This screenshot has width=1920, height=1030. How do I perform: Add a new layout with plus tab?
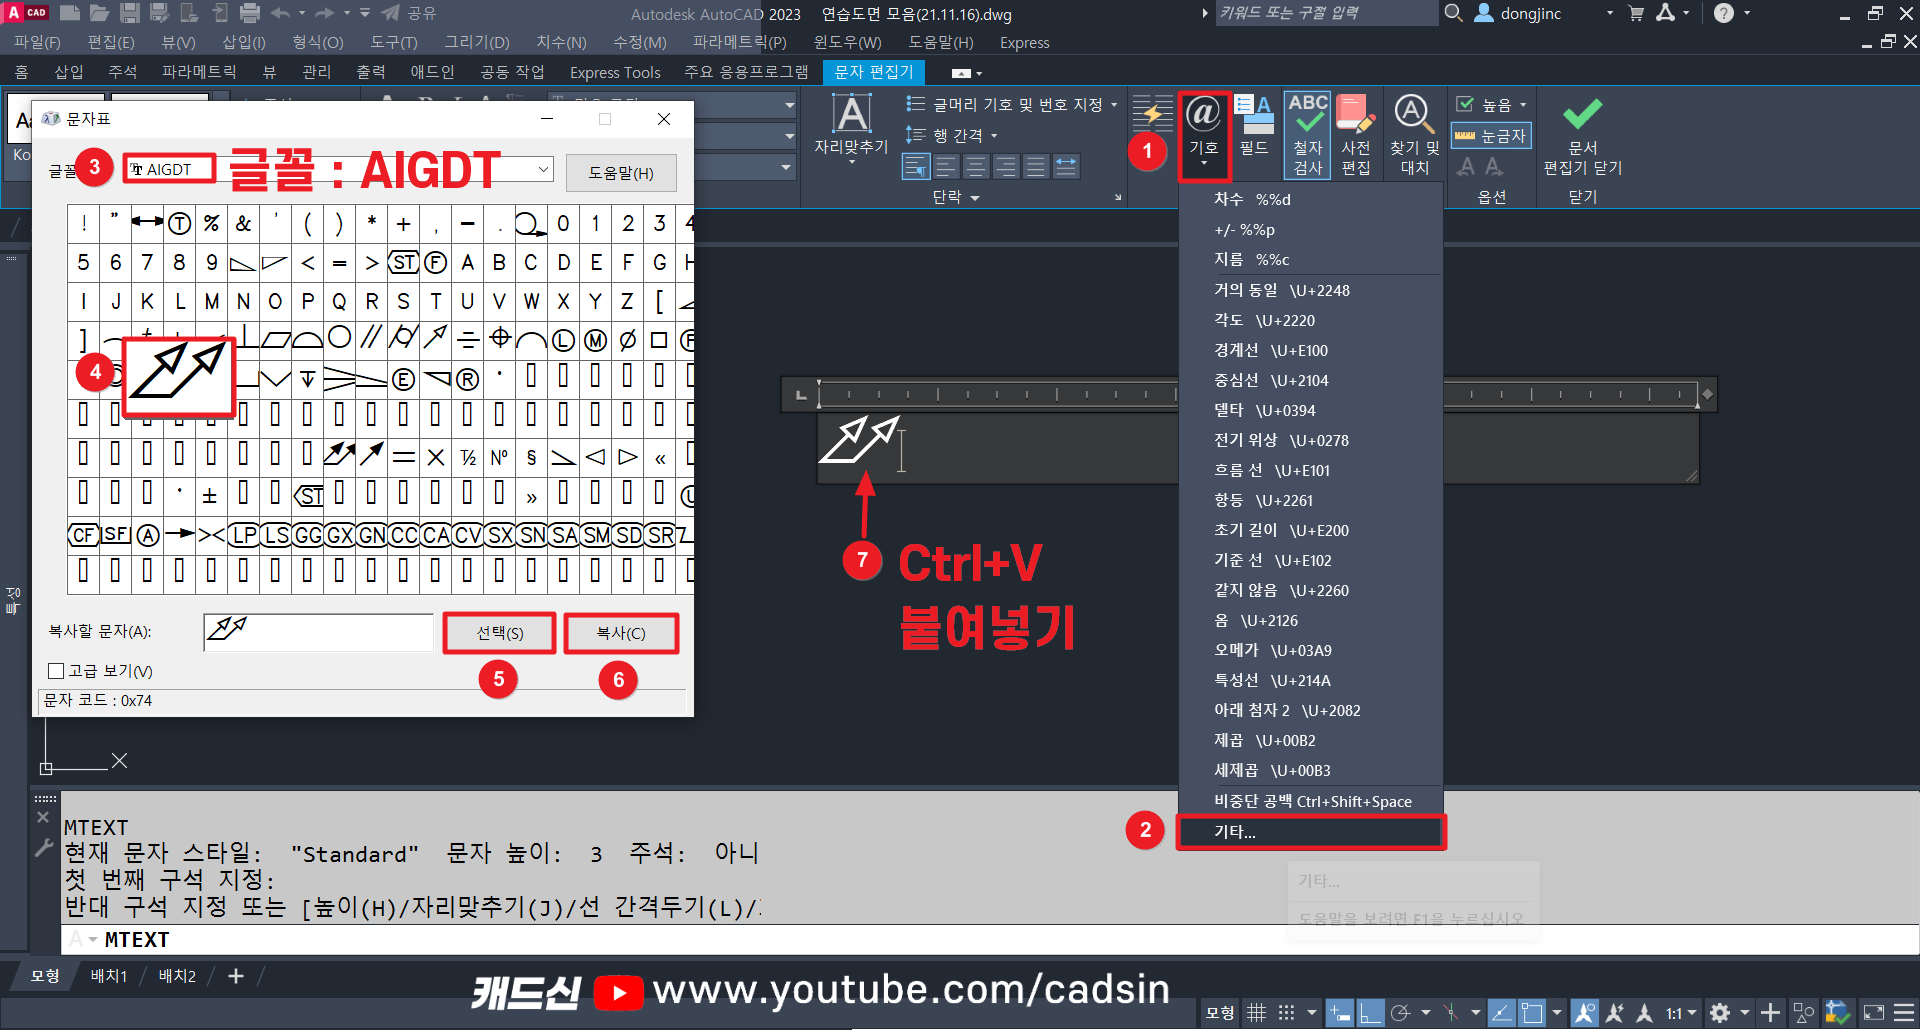tap(236, 976)
